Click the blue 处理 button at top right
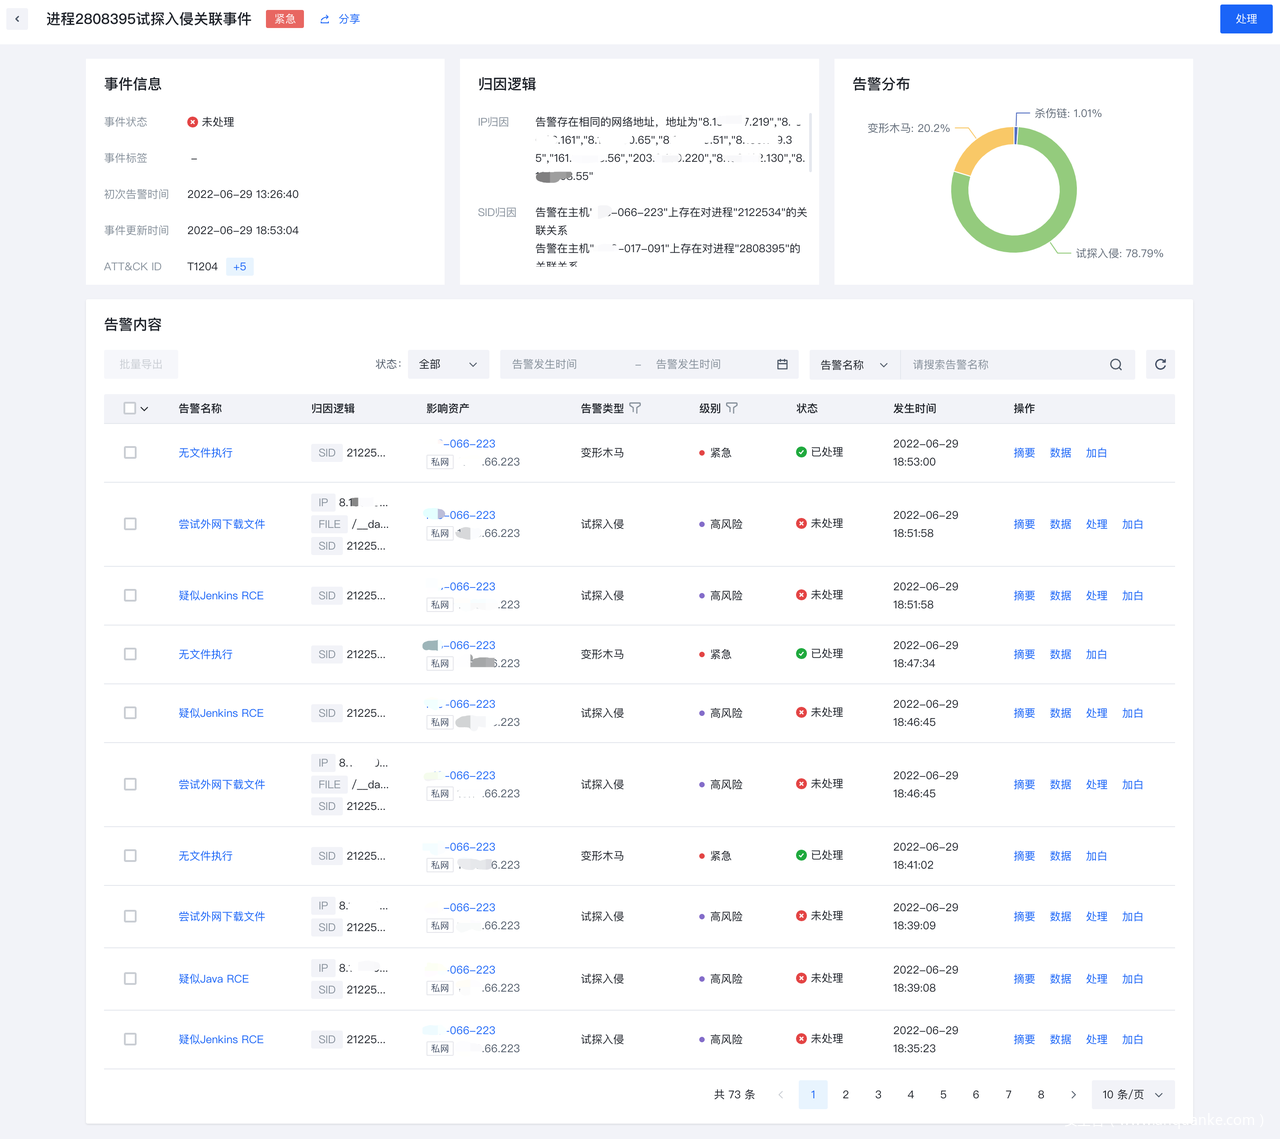Image resolution: width=1280 pixels, height=1139 pixels. point(1245,19)
